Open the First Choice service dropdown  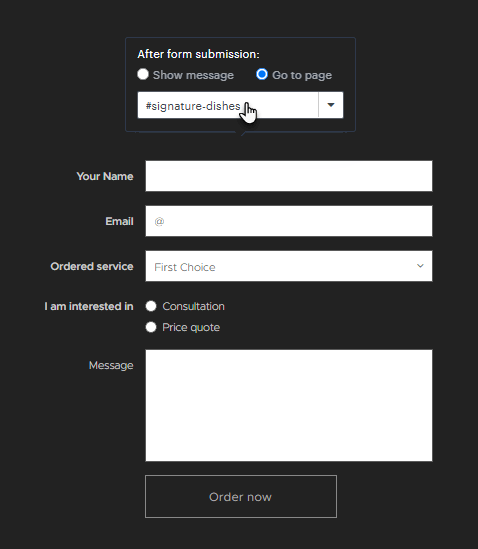289,266
